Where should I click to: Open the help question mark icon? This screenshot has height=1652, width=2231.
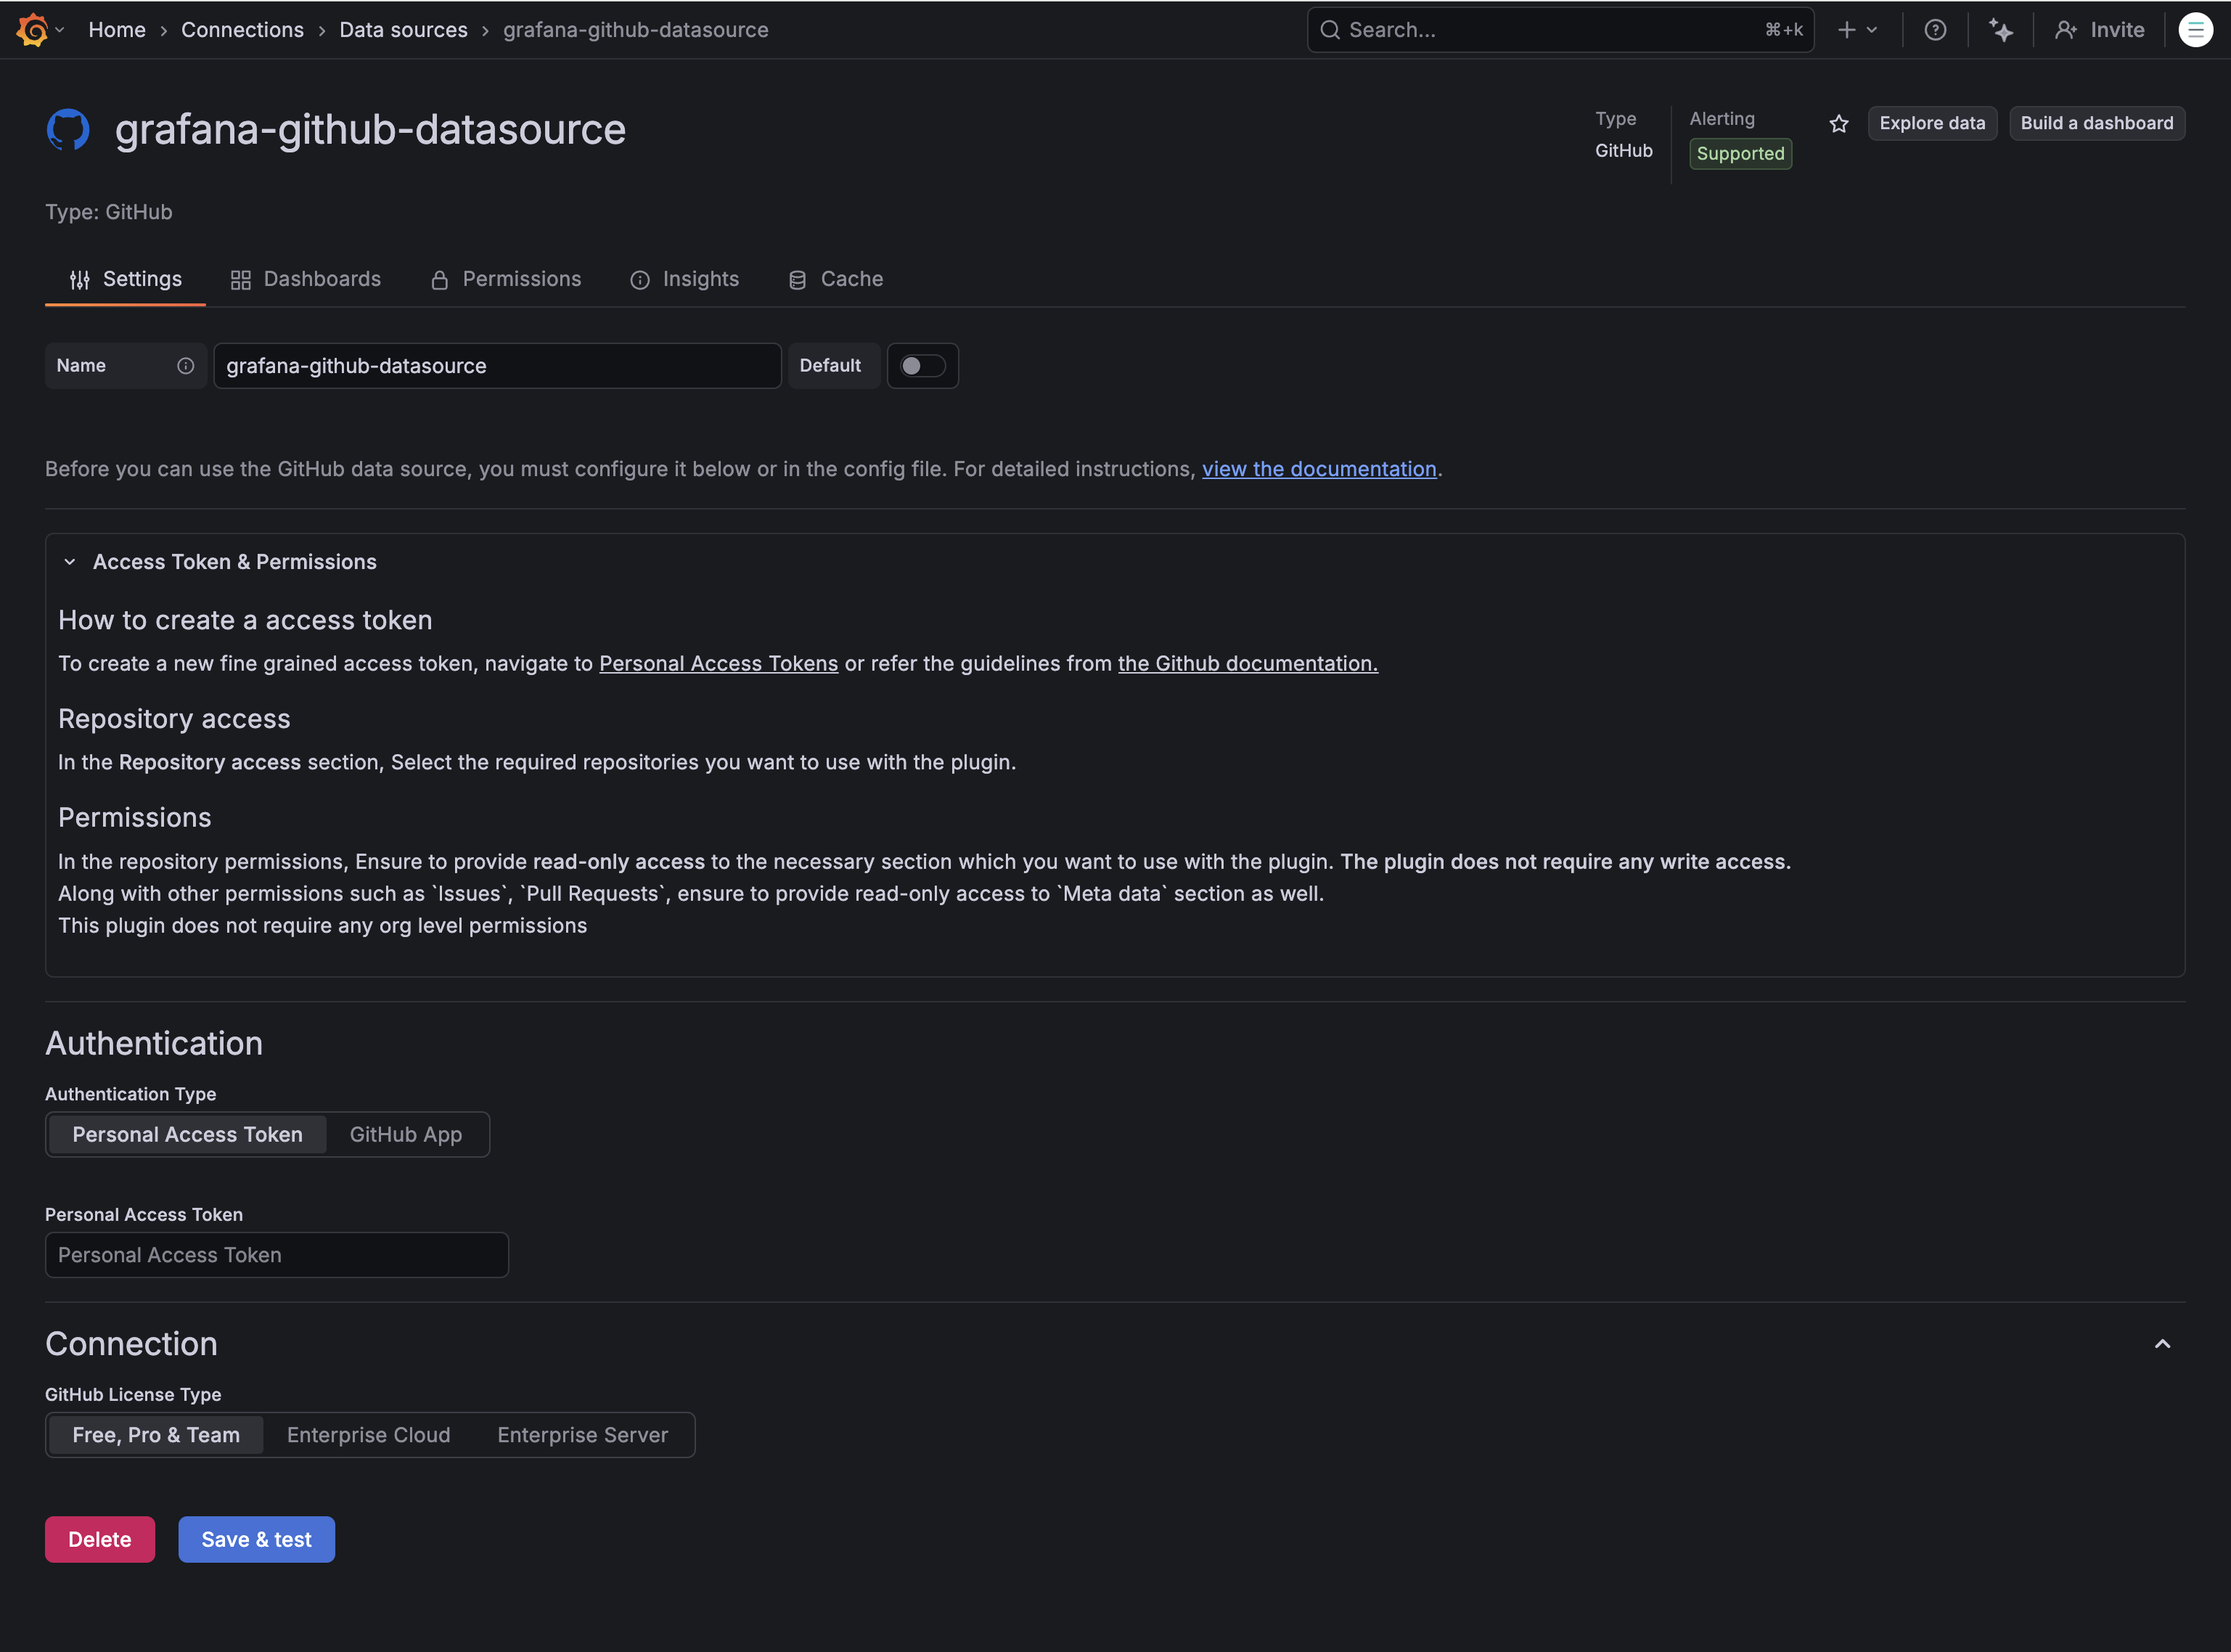[1935, 30]
